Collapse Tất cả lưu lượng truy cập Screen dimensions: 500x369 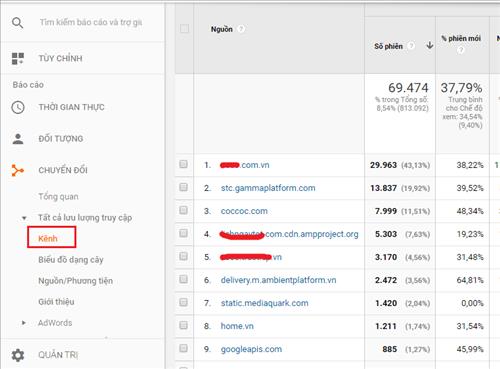click(24, 218)
